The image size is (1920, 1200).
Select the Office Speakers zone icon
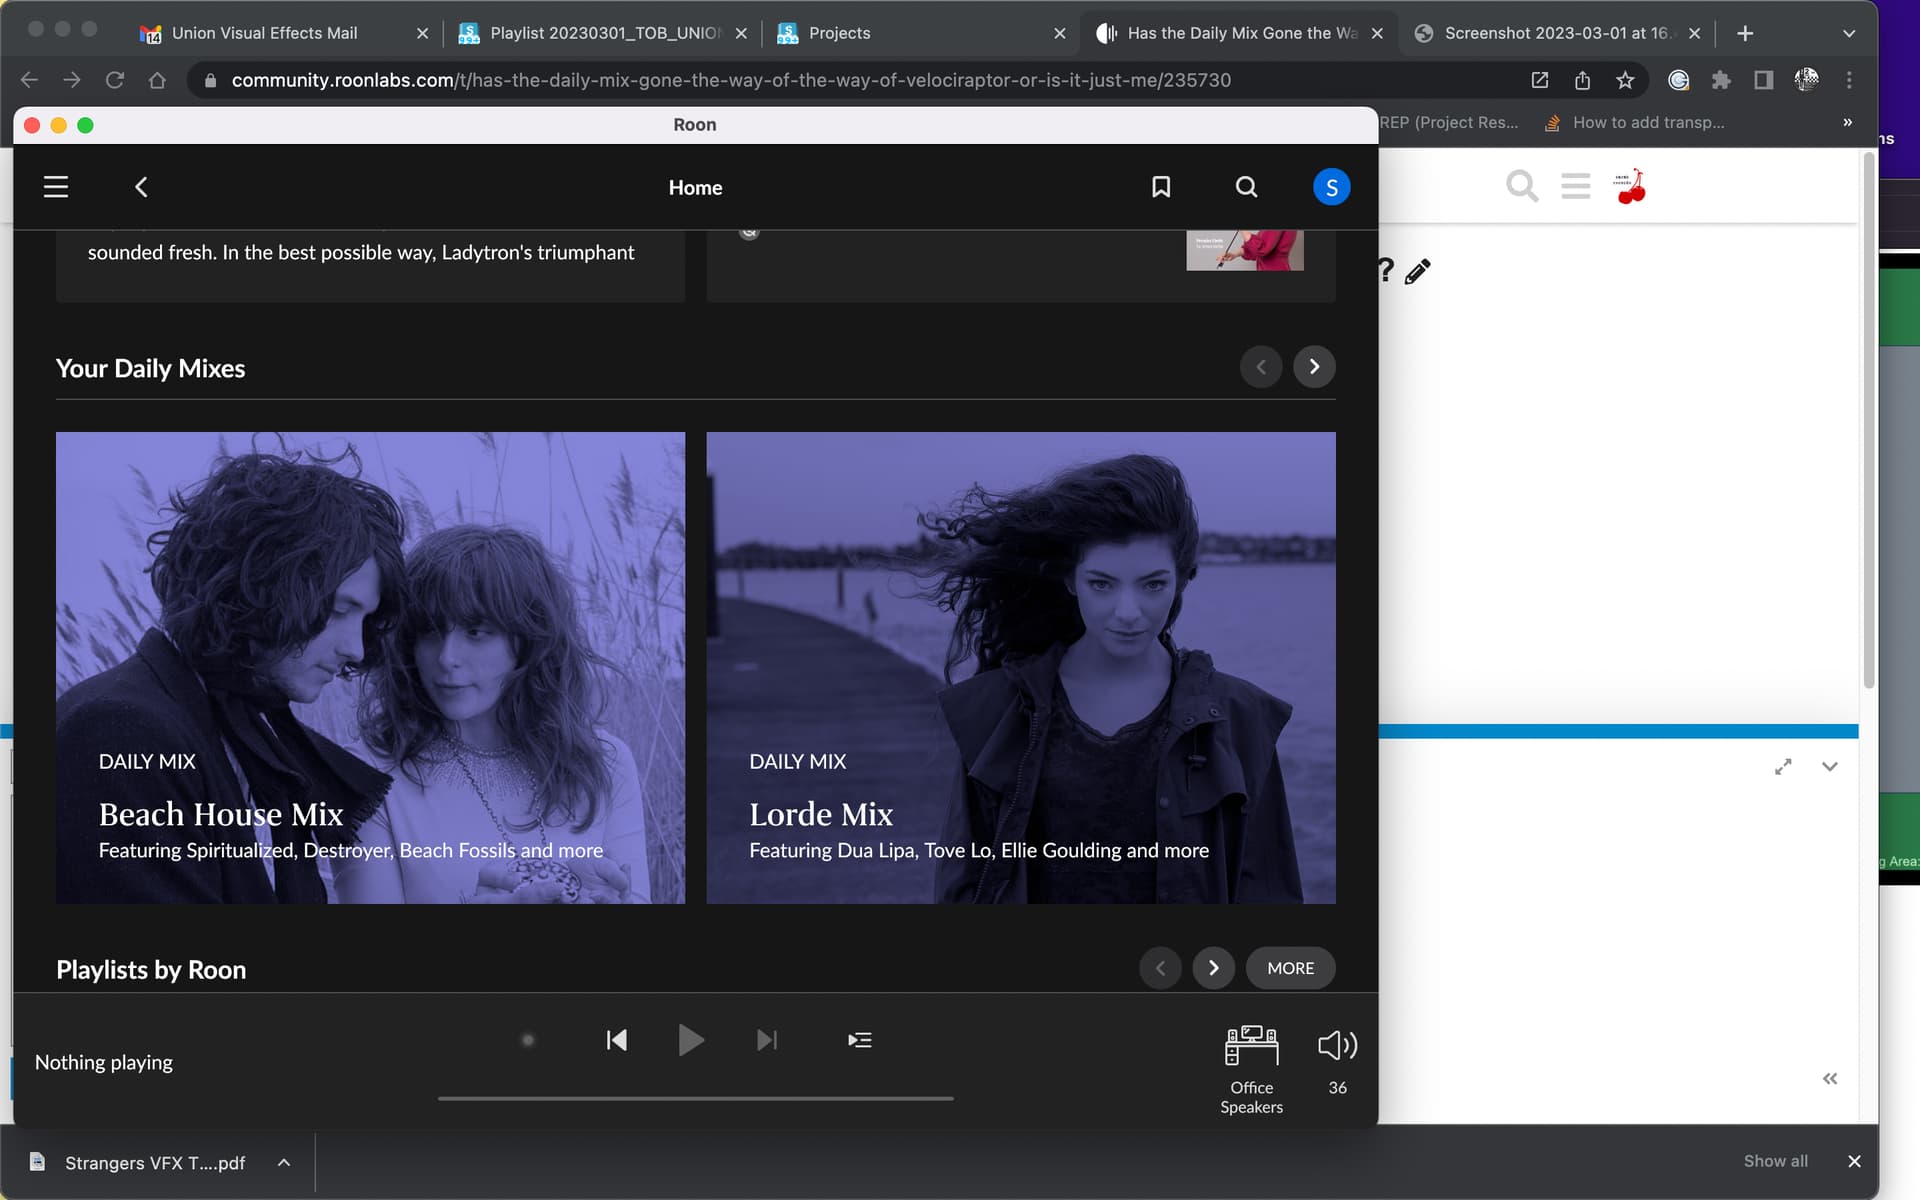[1251, 1046]
